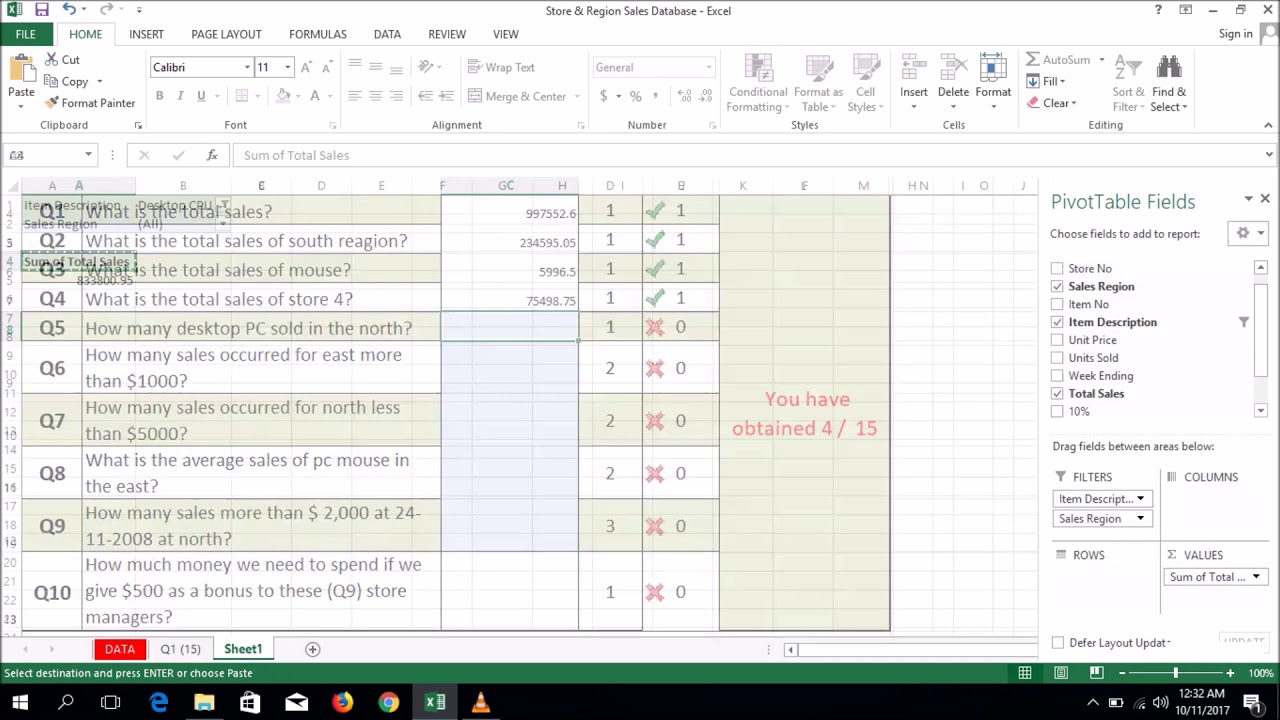
Task: Add a new sheet with plus icon
Action: (x=312, y=649)
